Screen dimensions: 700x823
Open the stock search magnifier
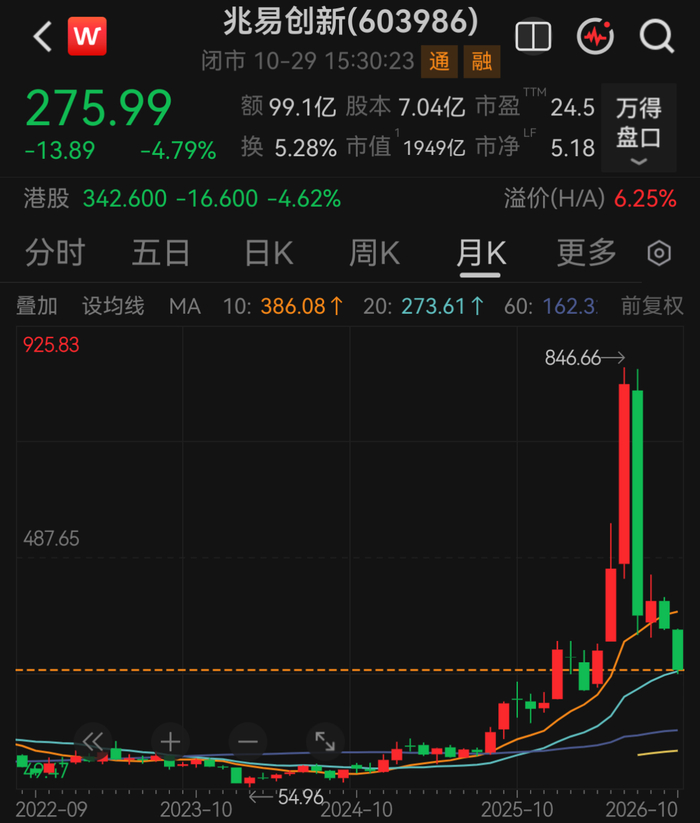click(x=656, y=36)
